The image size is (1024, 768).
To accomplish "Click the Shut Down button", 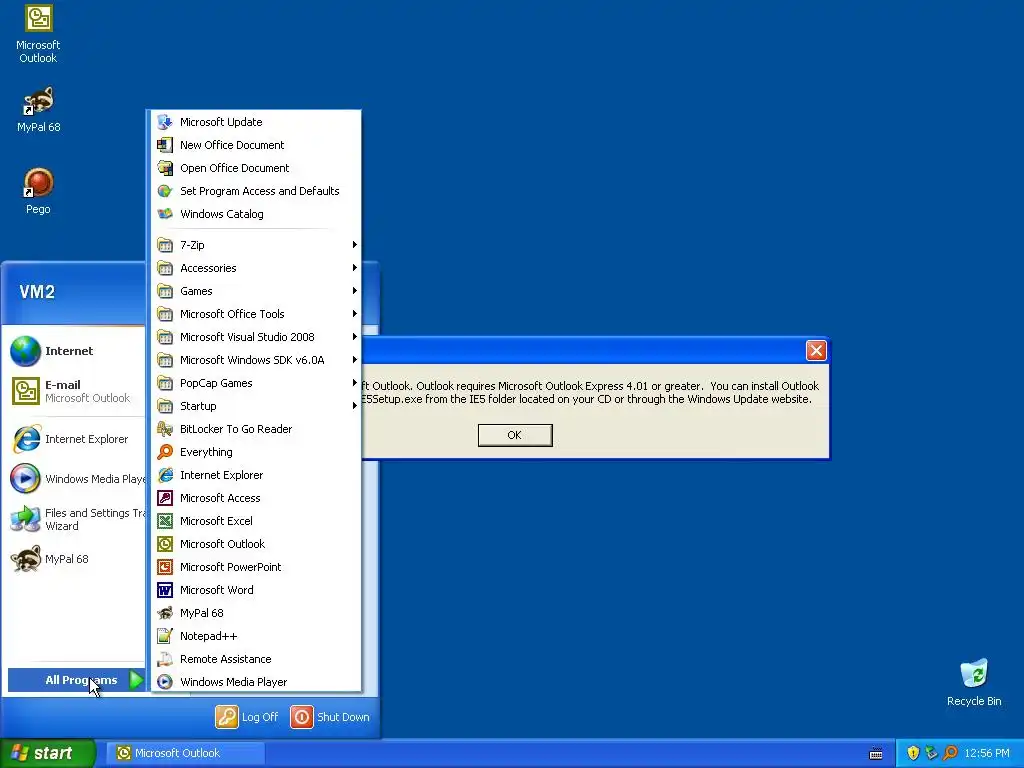I will (x=330, y=716).
